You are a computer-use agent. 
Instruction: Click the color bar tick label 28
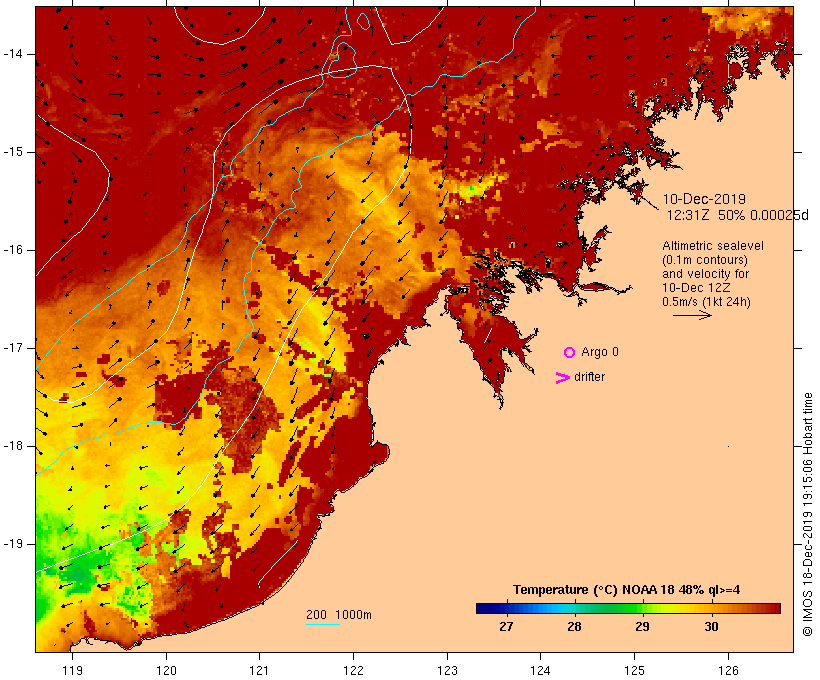(x=574, y=626)
